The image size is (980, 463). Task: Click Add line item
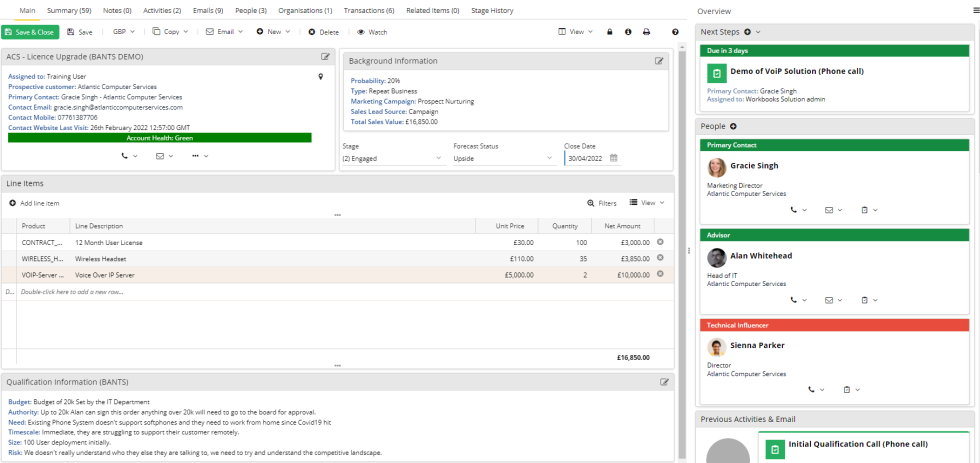pyautogui.click(x=34, y=203)
